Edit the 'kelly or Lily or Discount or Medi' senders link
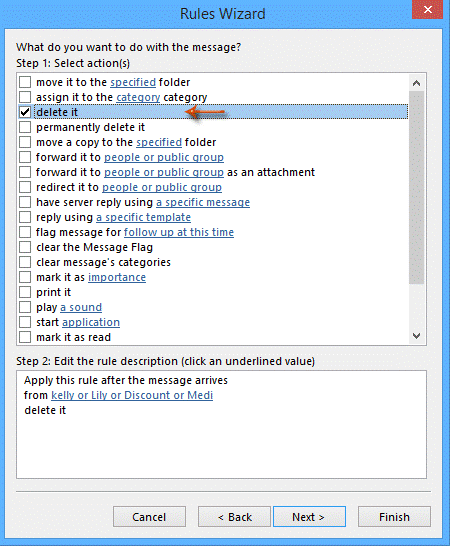The height and width of the screenshot is (546, 450). pos(132,395)
